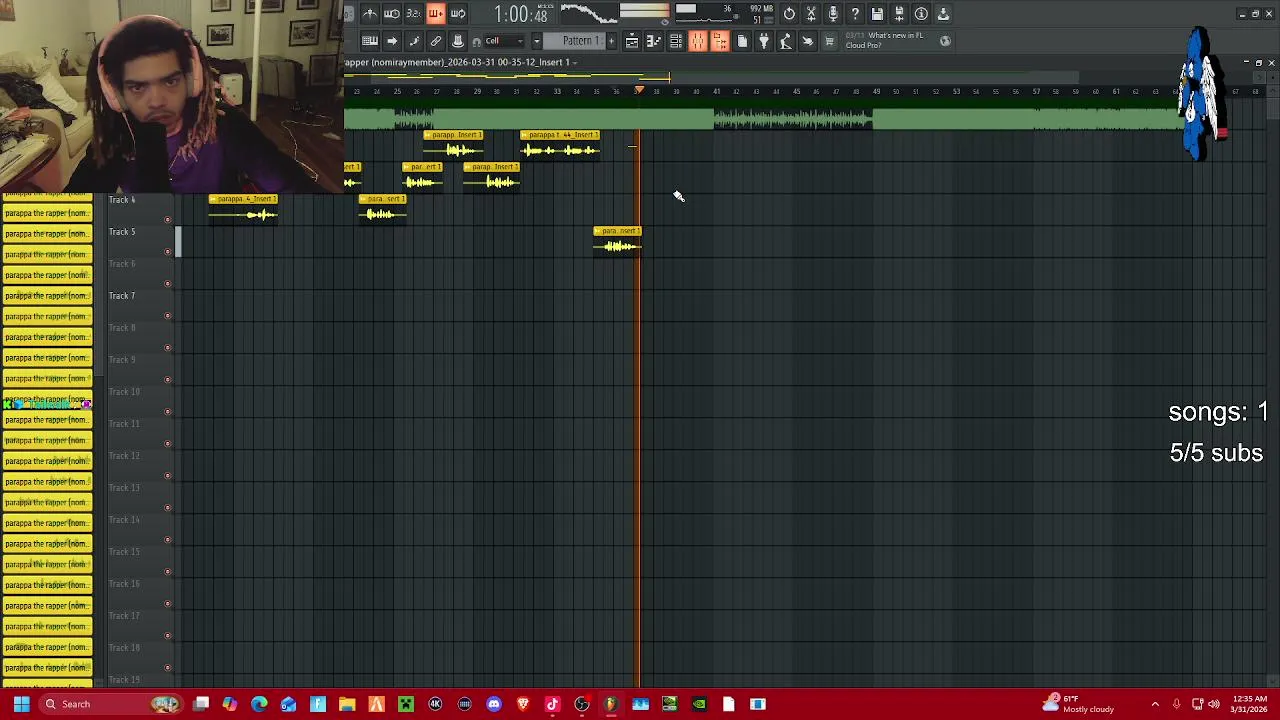Screen dimensions: 1280x720
Task: Open the Cell snap dropdown
Action: [x=503, y=41]
